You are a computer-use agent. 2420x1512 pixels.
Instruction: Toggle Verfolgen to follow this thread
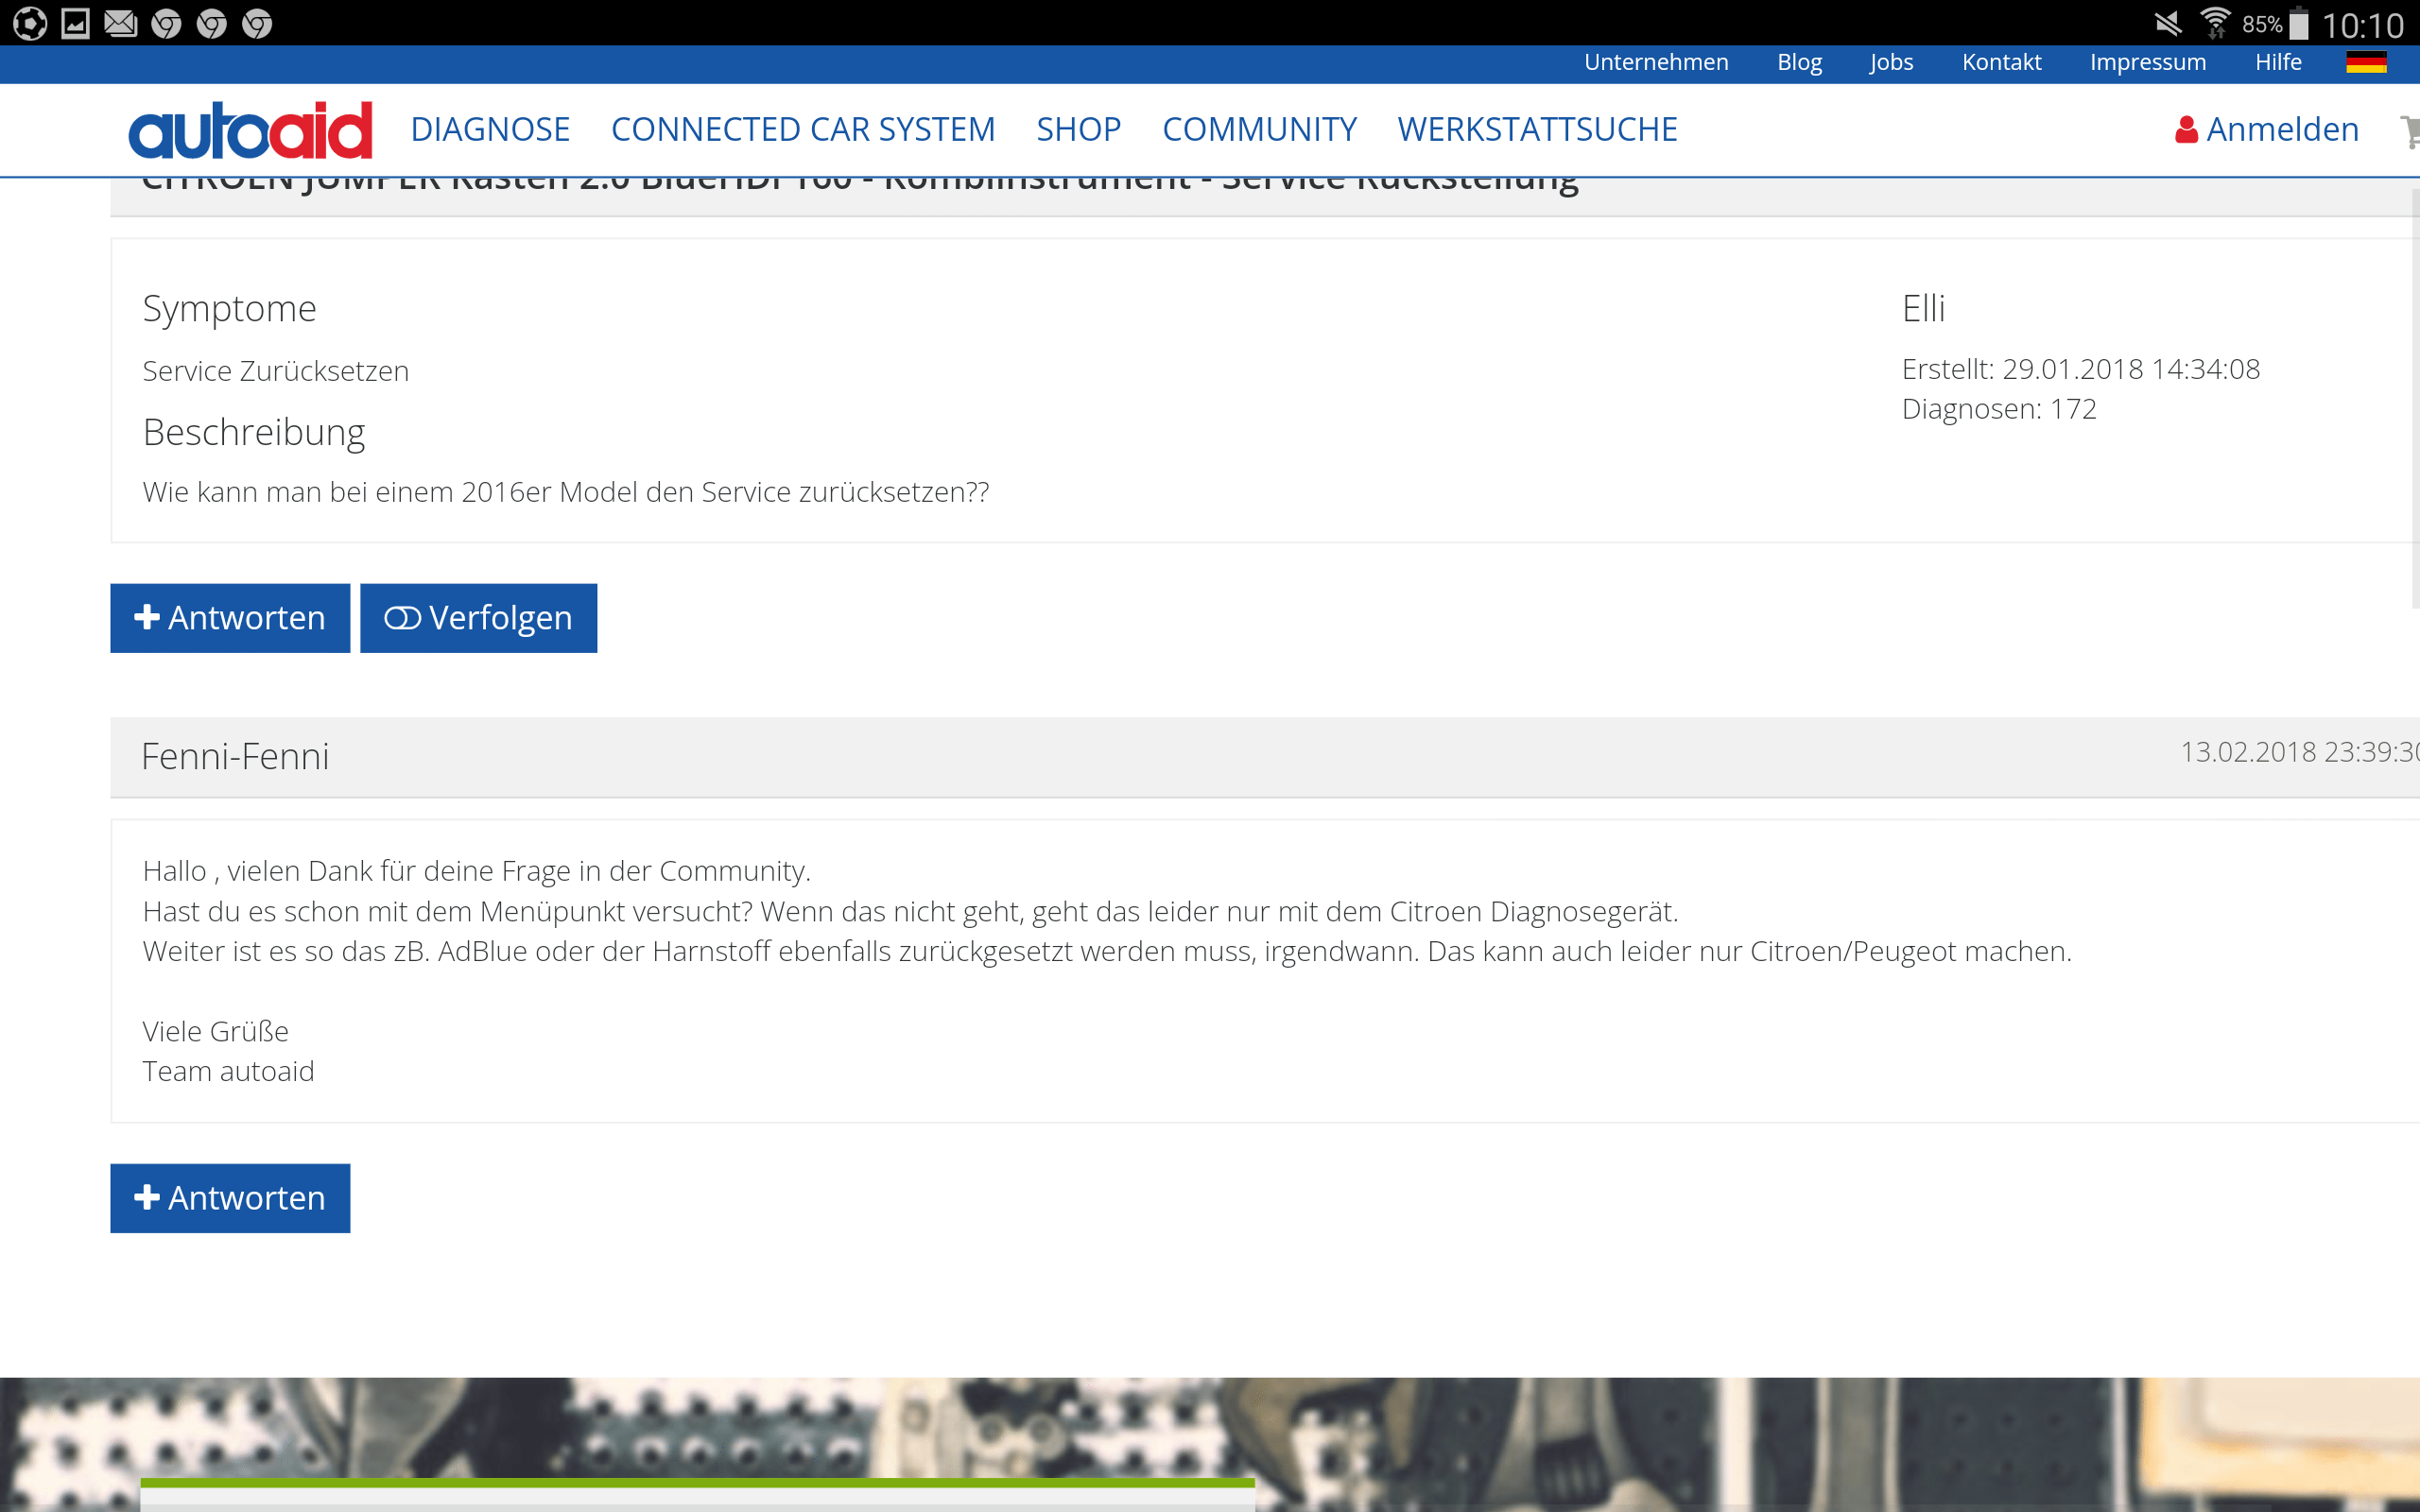point(478,618)
